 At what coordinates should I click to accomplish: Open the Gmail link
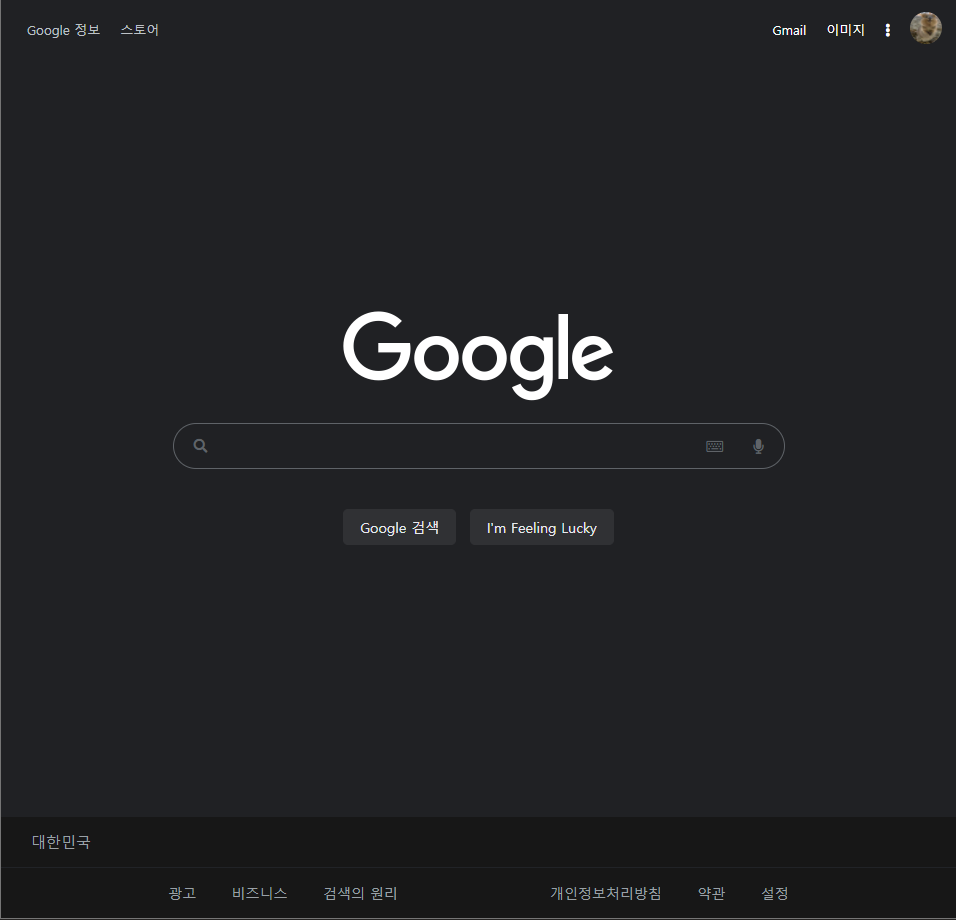pos(789,30)
